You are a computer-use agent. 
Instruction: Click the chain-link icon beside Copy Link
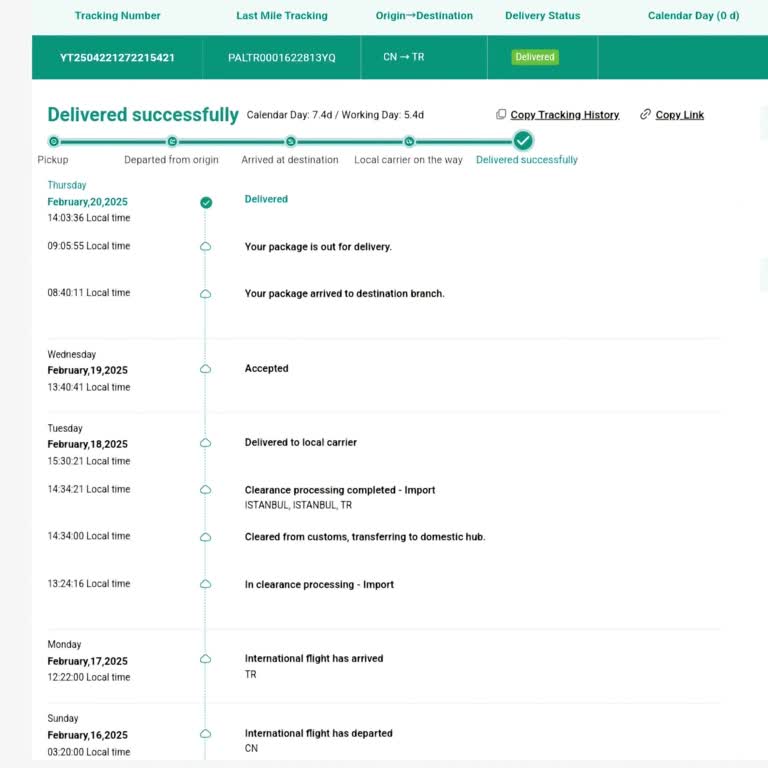coord(646,114)
